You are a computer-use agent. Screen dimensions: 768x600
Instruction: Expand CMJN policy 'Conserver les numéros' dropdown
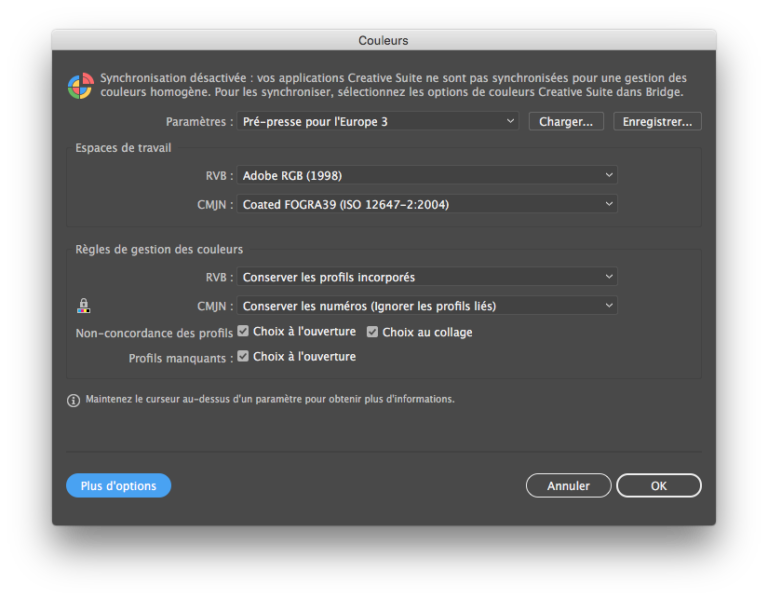tap(427, 306)
